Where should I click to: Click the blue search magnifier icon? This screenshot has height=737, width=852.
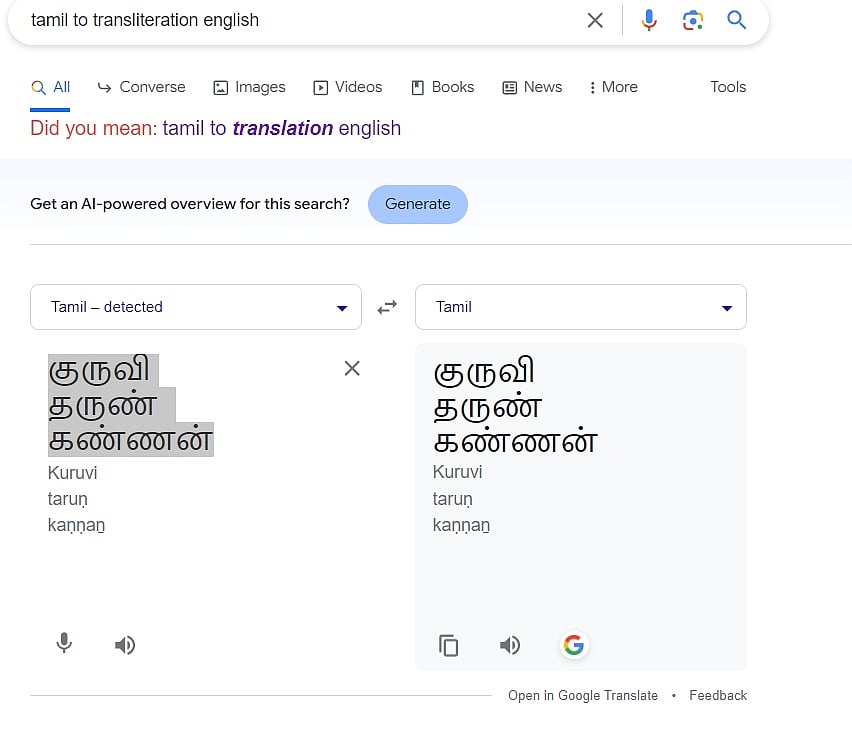point(737,20)
